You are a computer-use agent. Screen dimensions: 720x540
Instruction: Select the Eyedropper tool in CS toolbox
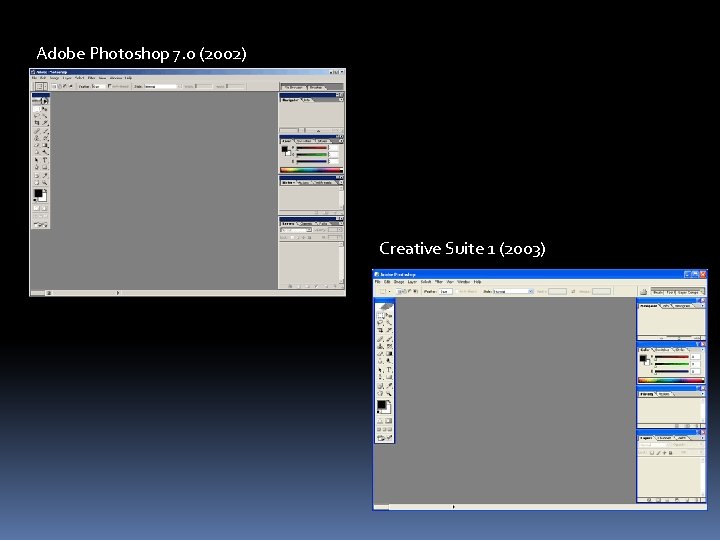[389, 386]
